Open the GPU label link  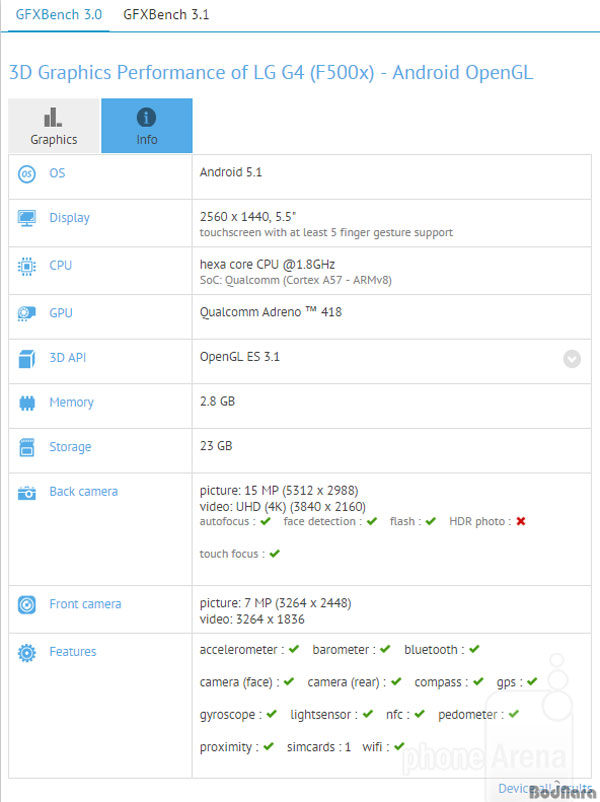(x=60, y=313)
